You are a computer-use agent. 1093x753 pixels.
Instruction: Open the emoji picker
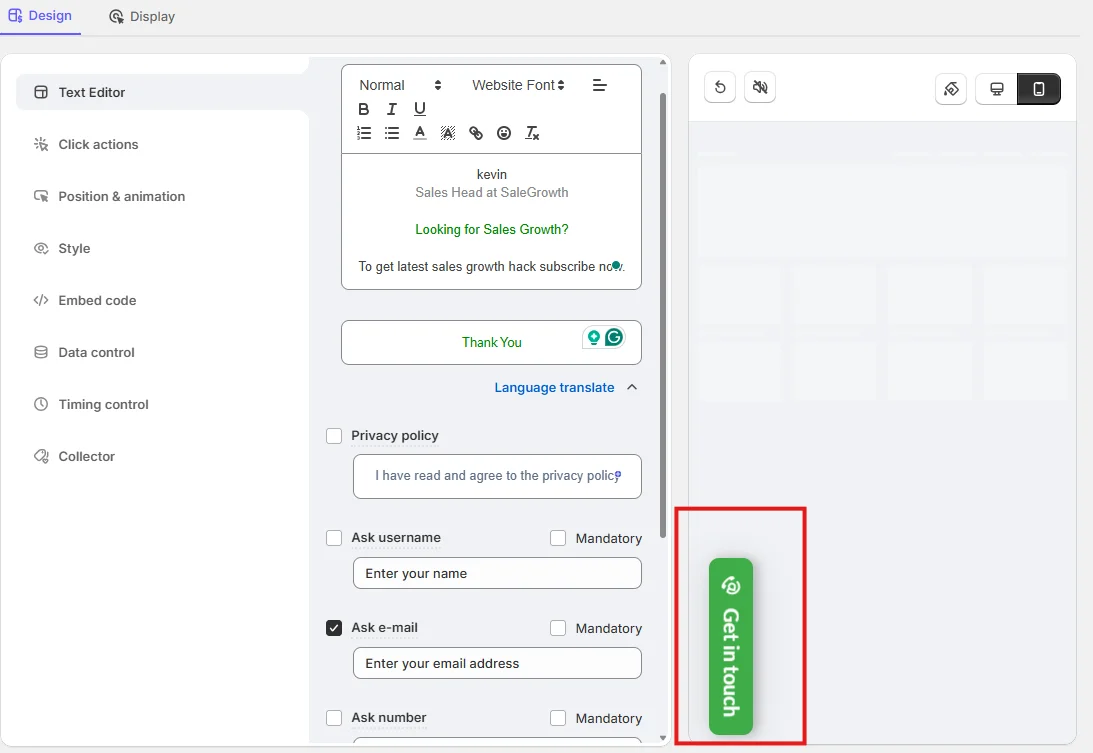tap(504, 133)
